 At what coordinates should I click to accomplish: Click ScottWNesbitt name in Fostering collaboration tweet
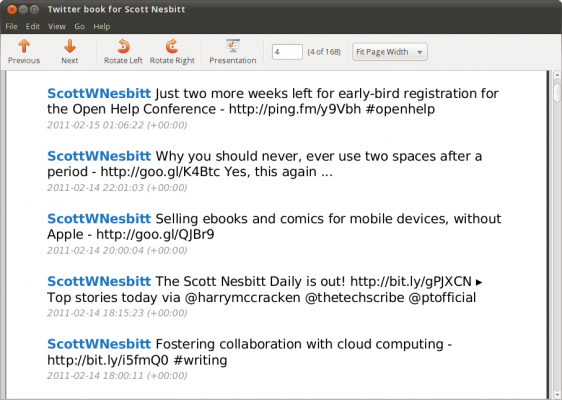pos(99,344)
